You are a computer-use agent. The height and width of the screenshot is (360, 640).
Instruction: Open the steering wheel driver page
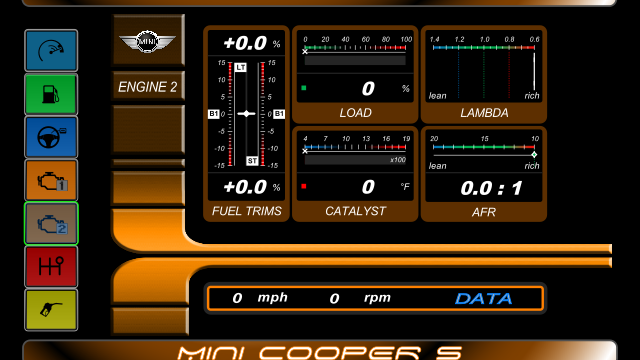51,137
